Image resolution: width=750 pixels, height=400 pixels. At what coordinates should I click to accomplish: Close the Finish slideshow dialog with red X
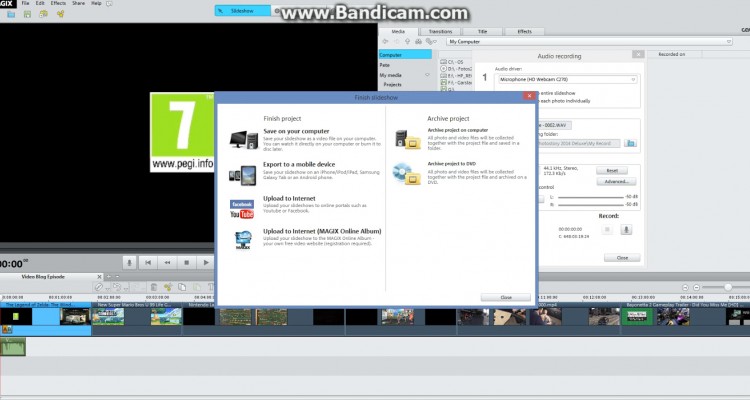pos(529,96)
